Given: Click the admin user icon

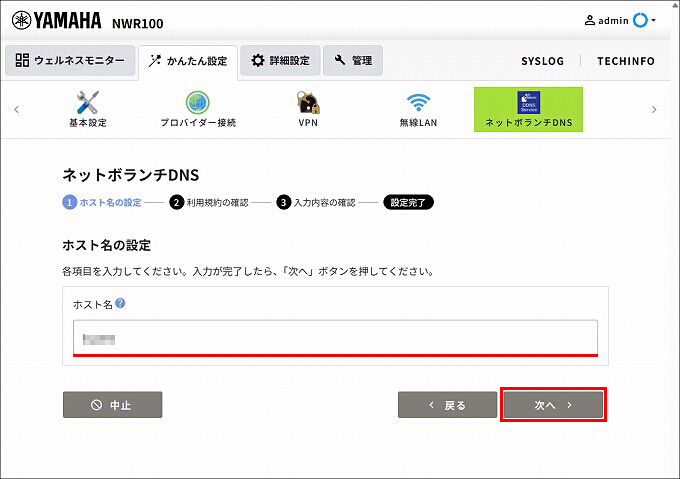Looking at the screenshot, I should [590, 20].
